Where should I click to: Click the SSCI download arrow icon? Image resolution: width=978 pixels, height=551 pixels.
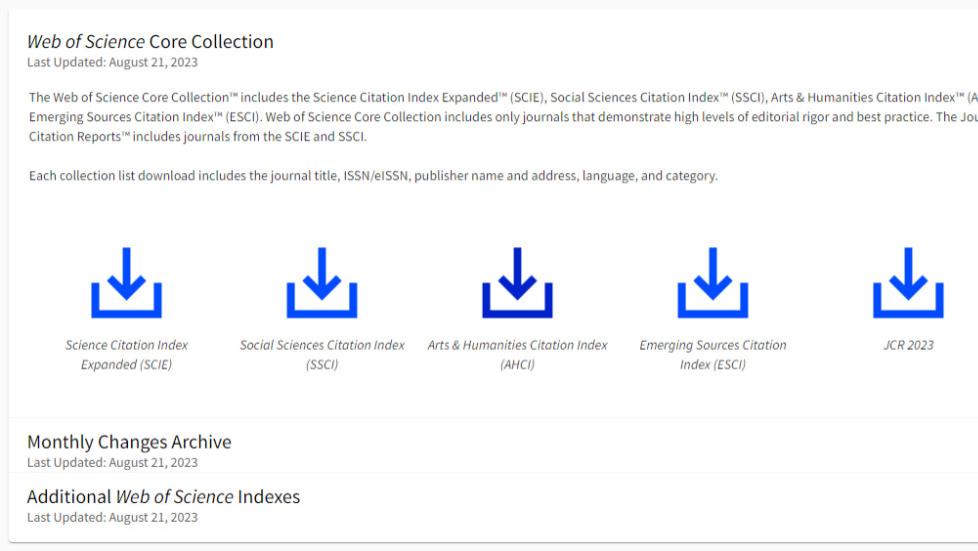(x=322, y=283)
